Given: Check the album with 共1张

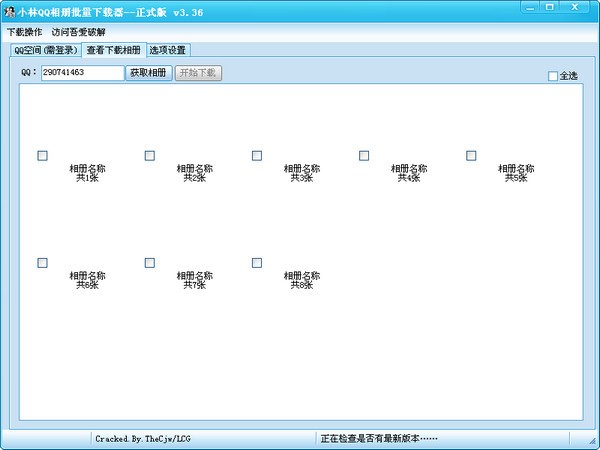Looking at the screenshot, I should point(42,156).
